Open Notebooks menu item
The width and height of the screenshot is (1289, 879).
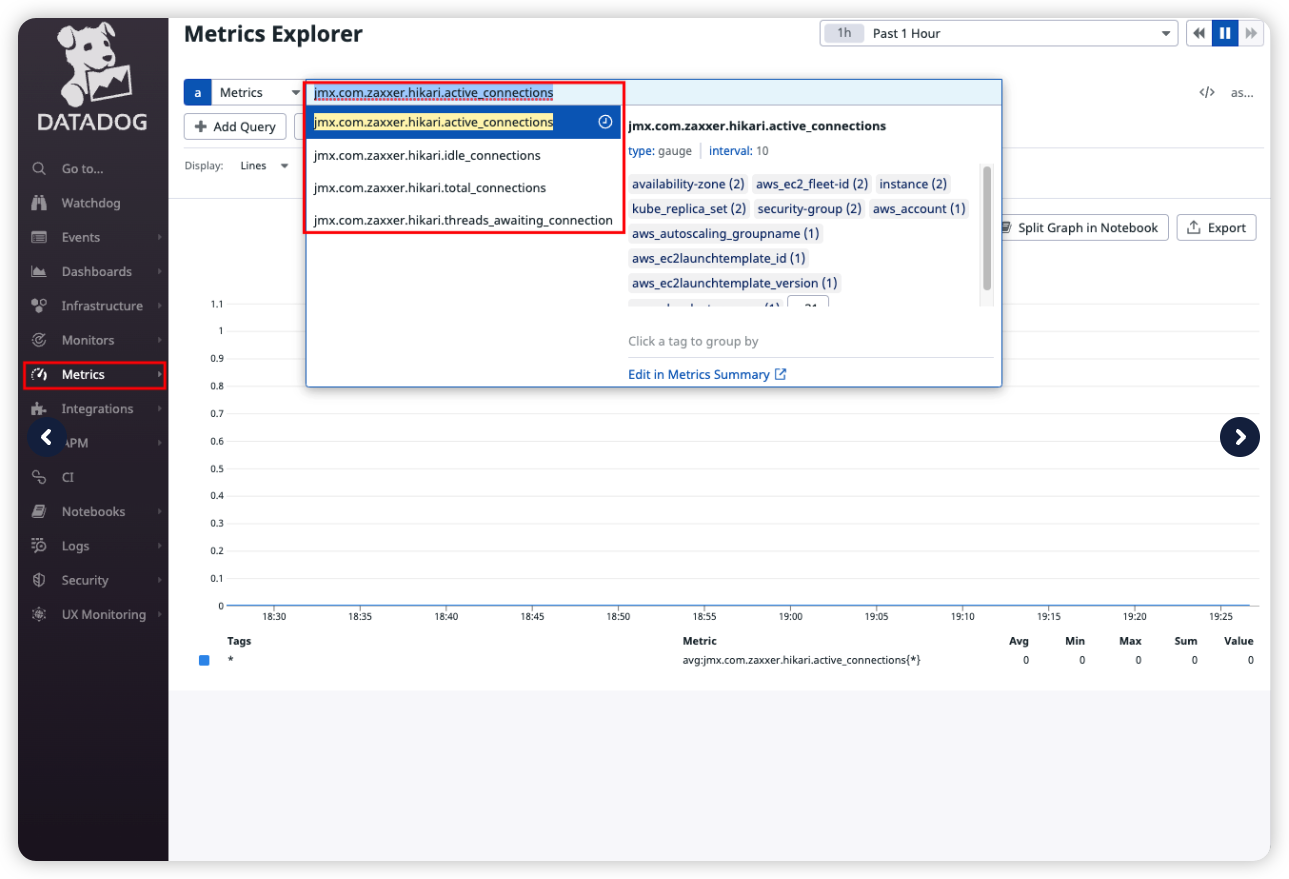pos(93,512)
